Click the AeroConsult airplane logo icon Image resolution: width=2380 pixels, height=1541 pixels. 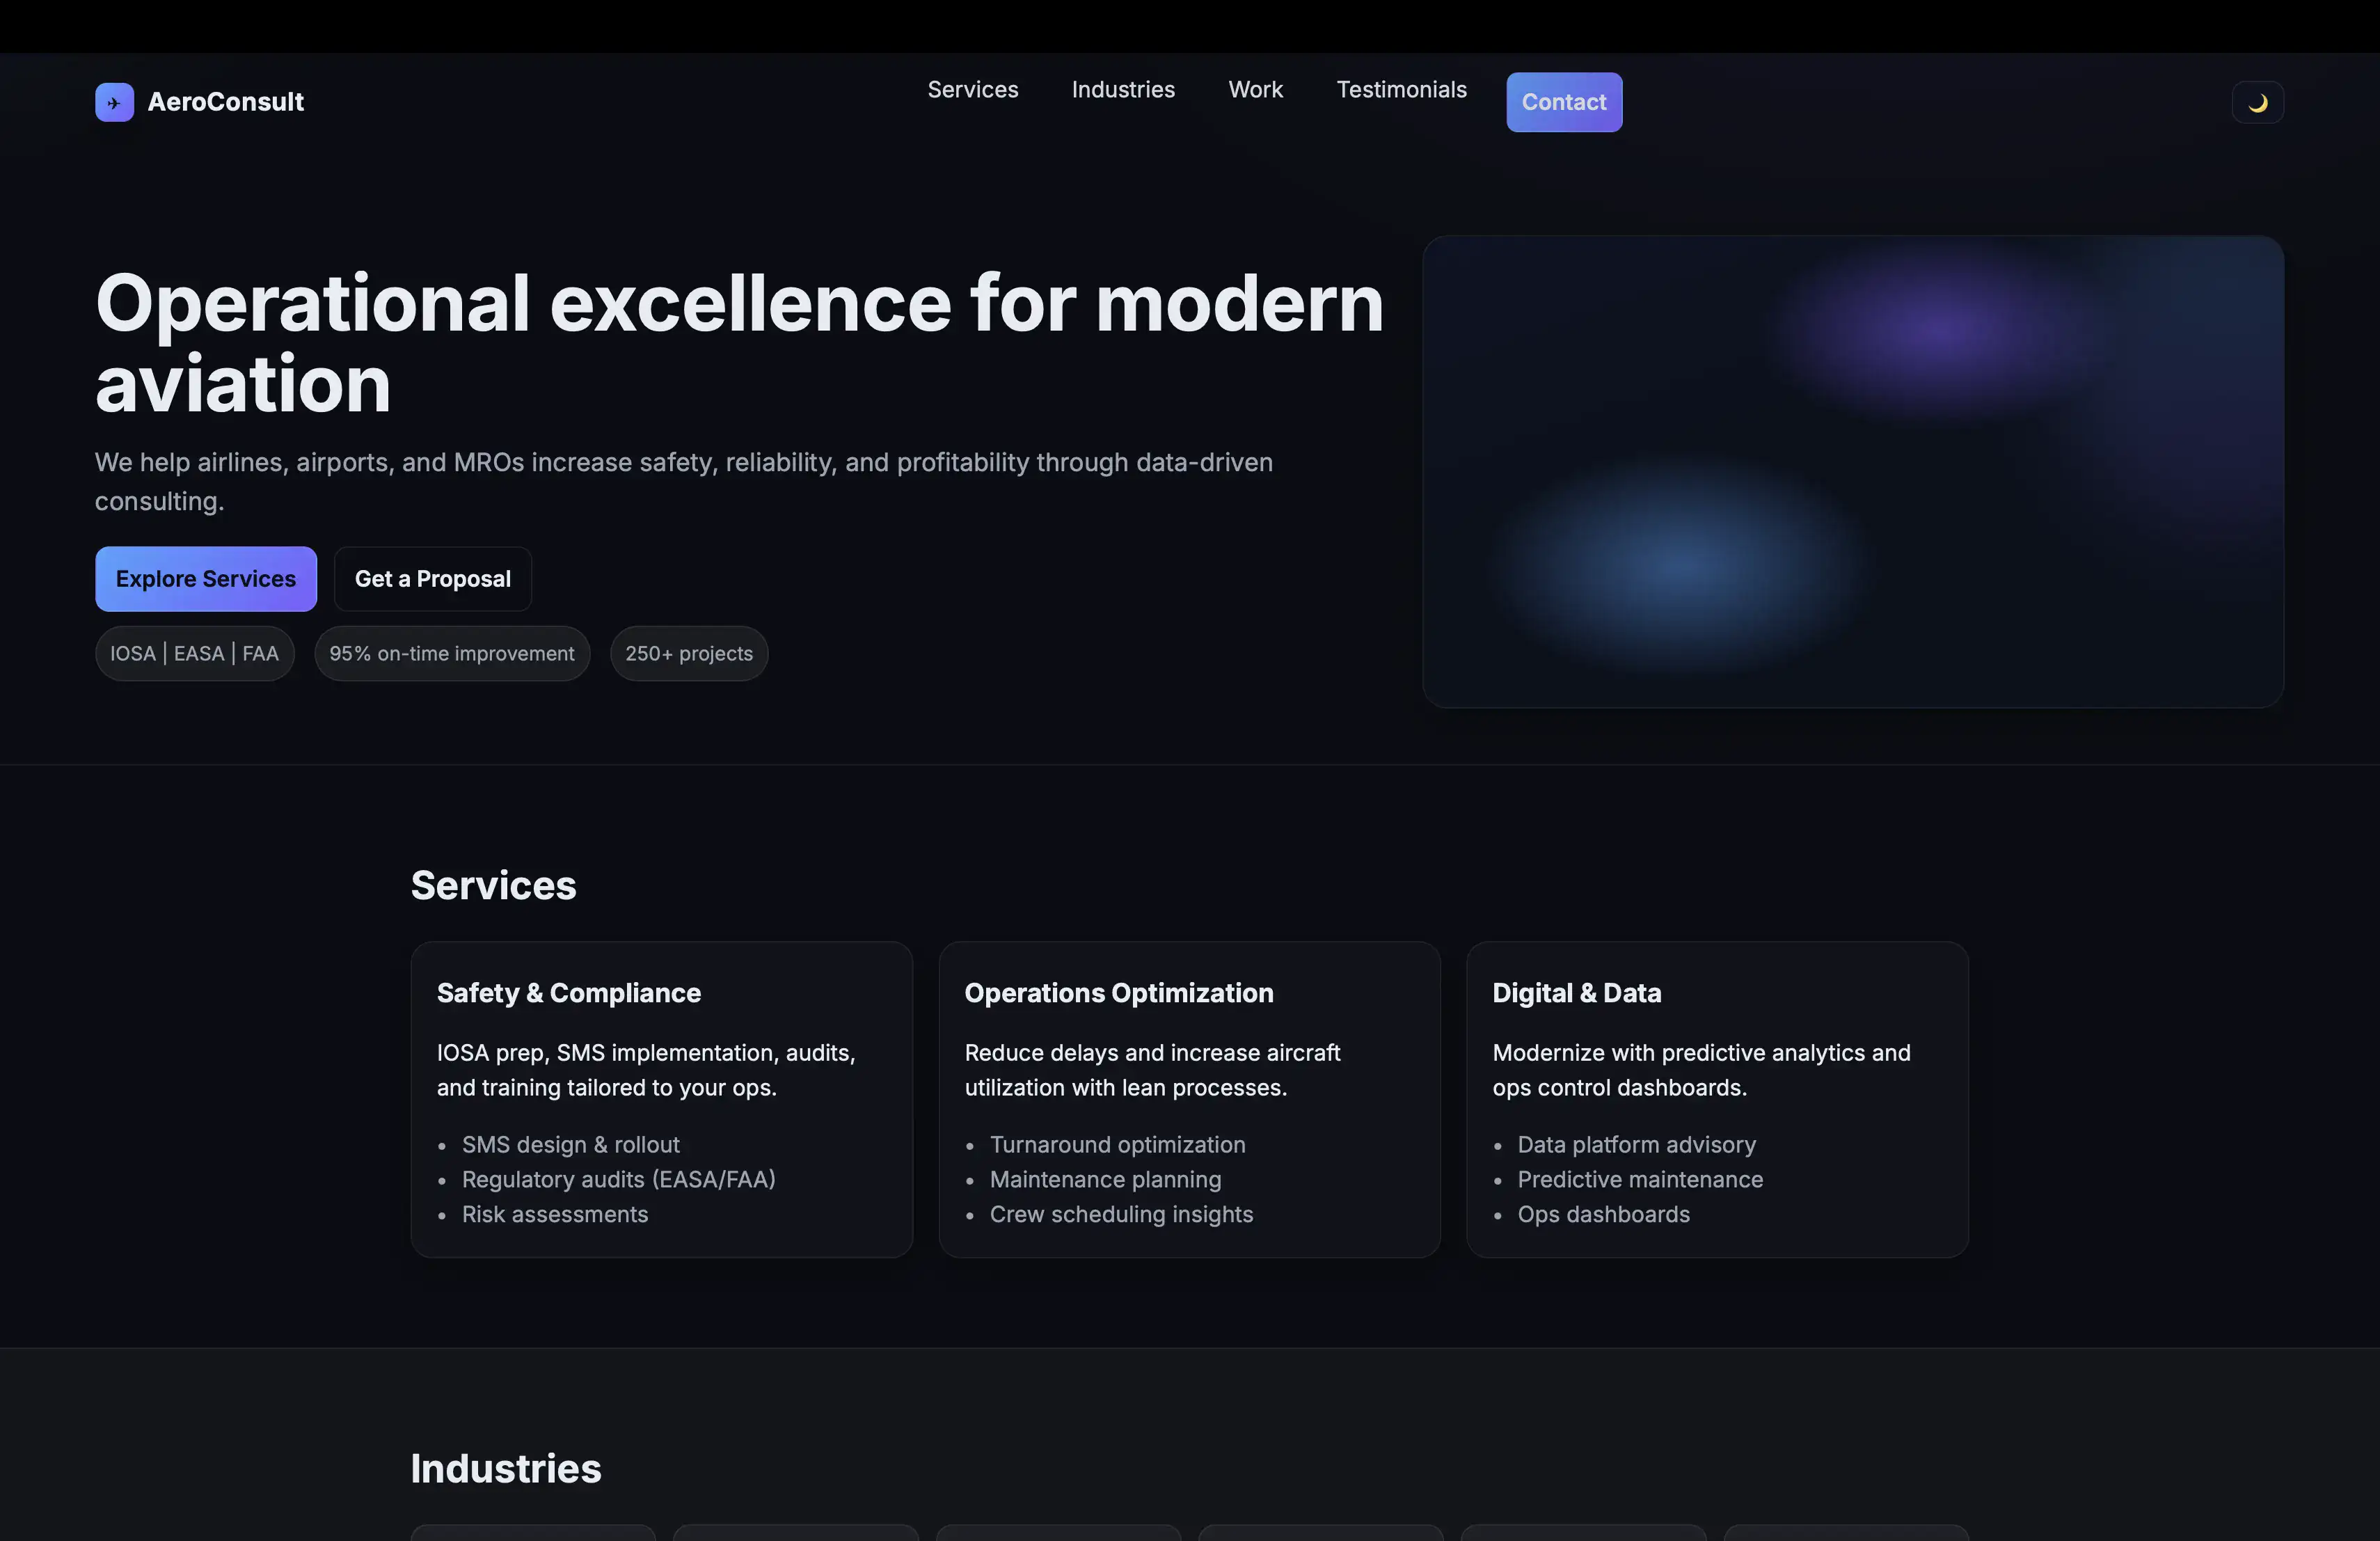tap(114, 102)
